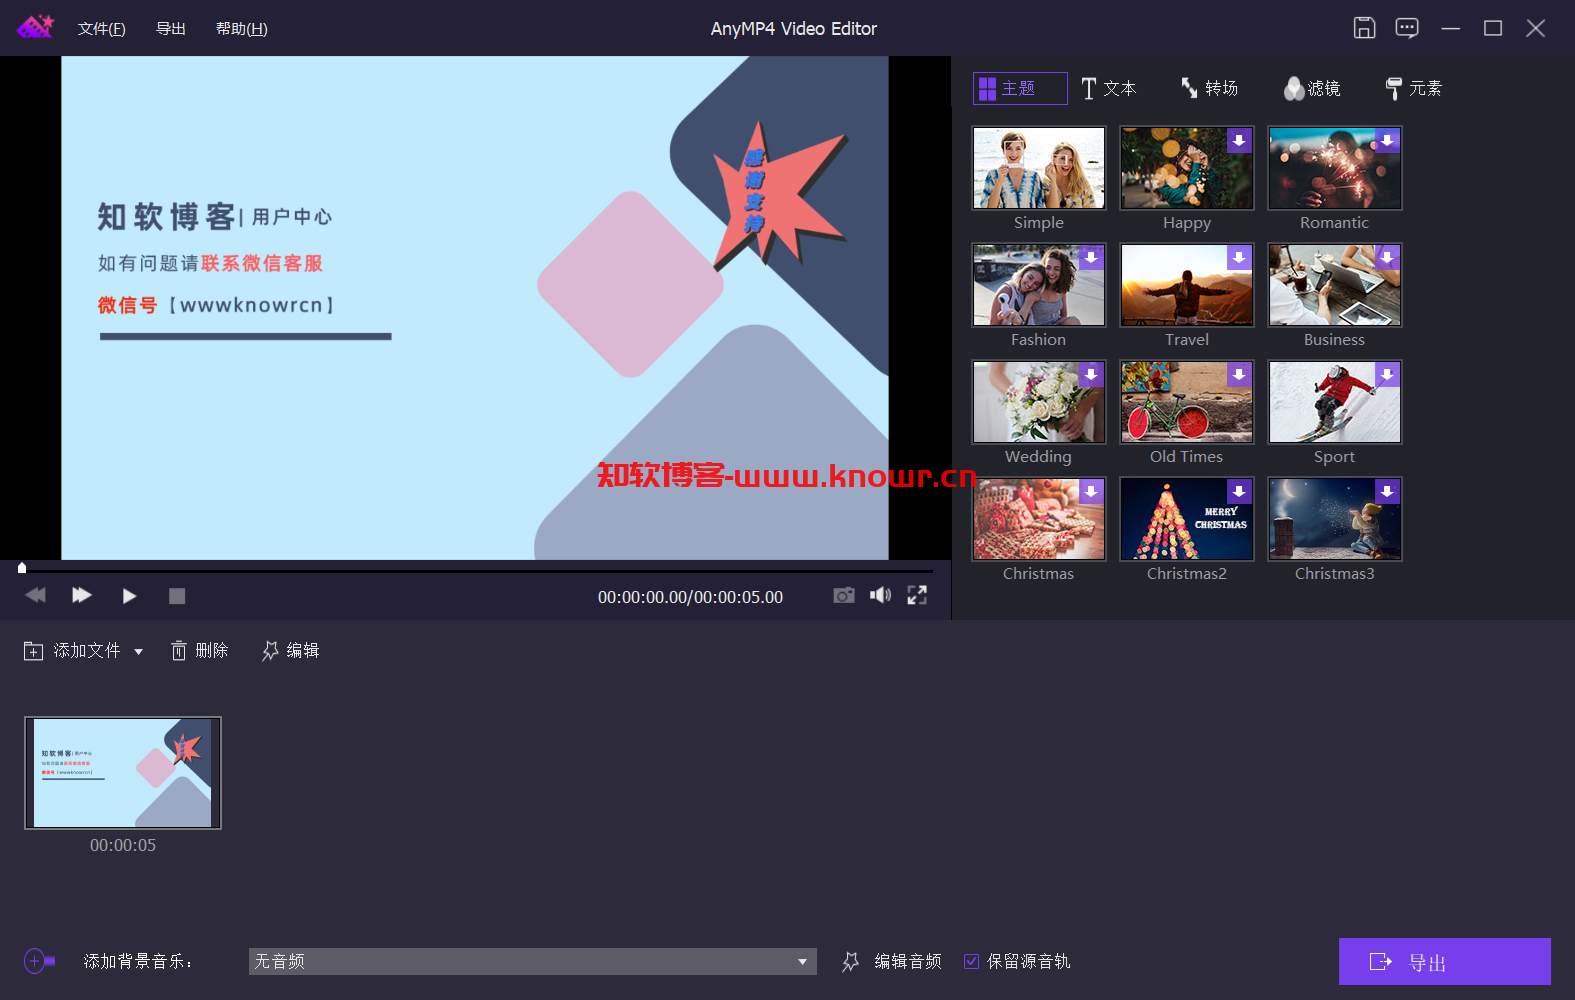The image size is (1575, 1000).
Task: Click the 删除 (delete) trash button
Action: [x=200, y=651]
